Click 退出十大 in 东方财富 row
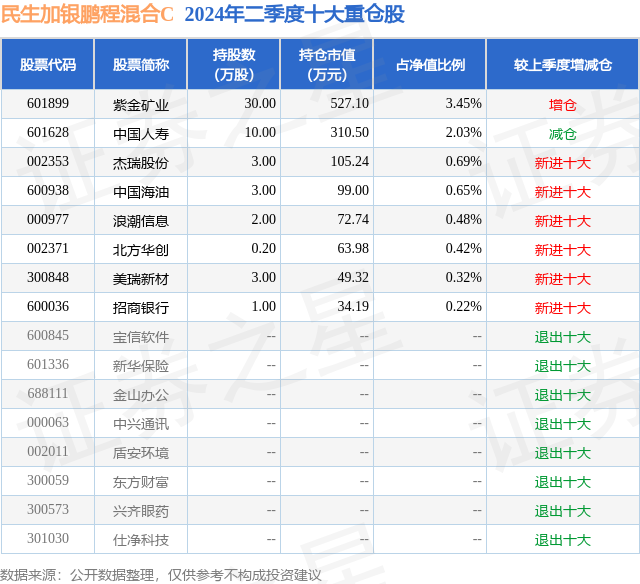Viewport: 640px width, 584px height. (x=562, y=482)
